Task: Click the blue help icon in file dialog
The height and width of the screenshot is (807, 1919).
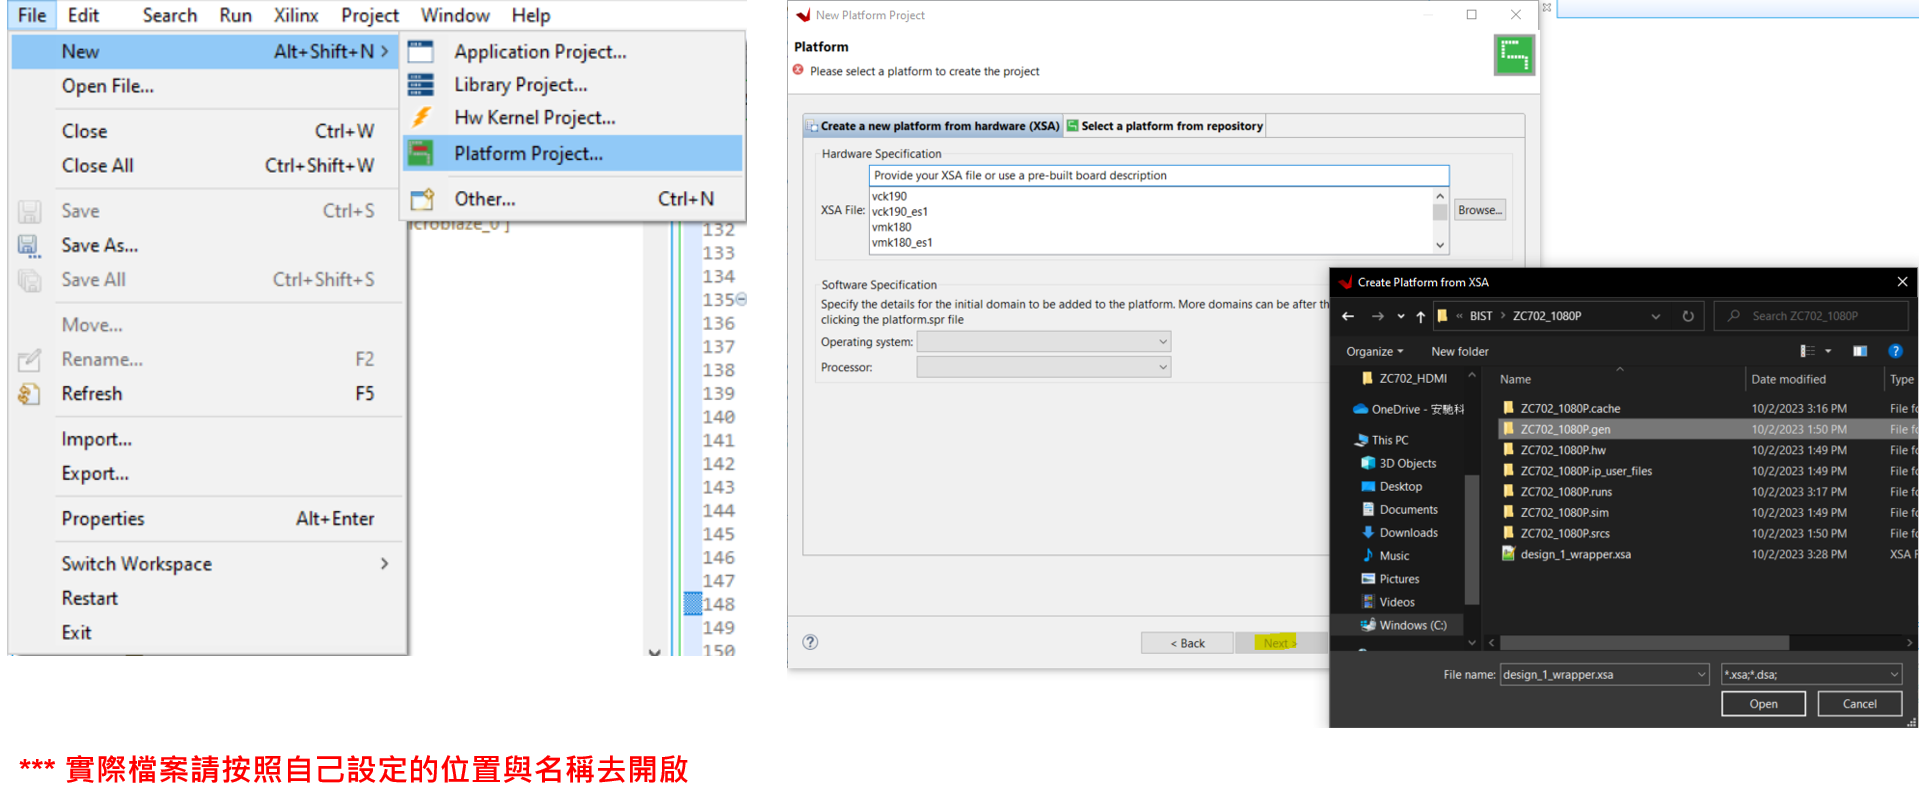Action: (1895, 351)
